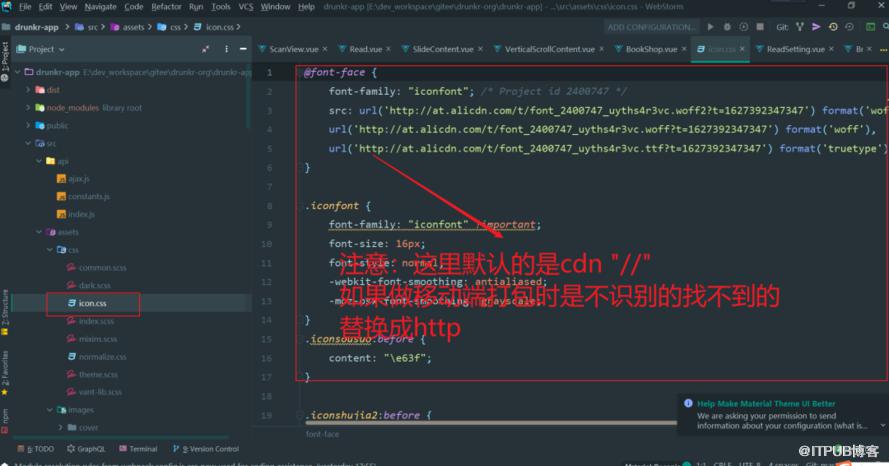Collapse the drunkr-app root folder
Viewport: 889px width, 466px height.
pos(18,72)
